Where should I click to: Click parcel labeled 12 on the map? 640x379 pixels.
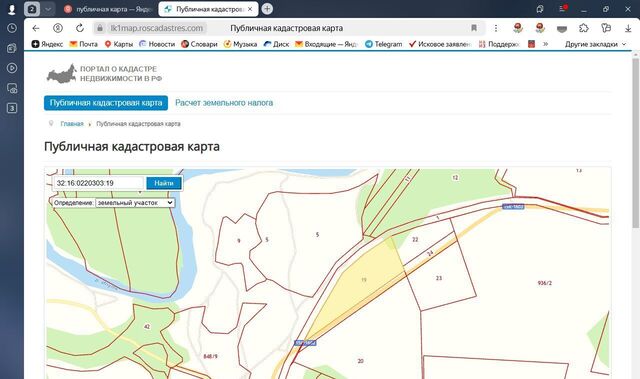[x=455, y=177]
